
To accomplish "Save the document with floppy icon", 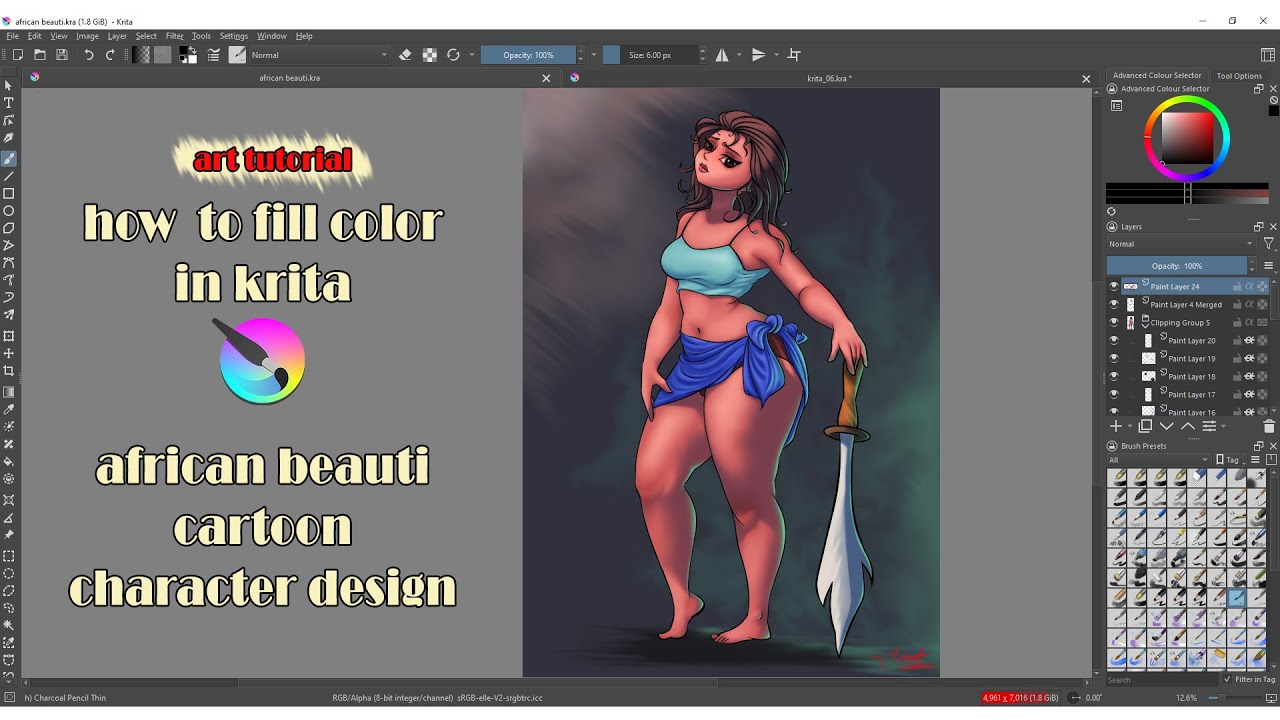I will point(62,55).
